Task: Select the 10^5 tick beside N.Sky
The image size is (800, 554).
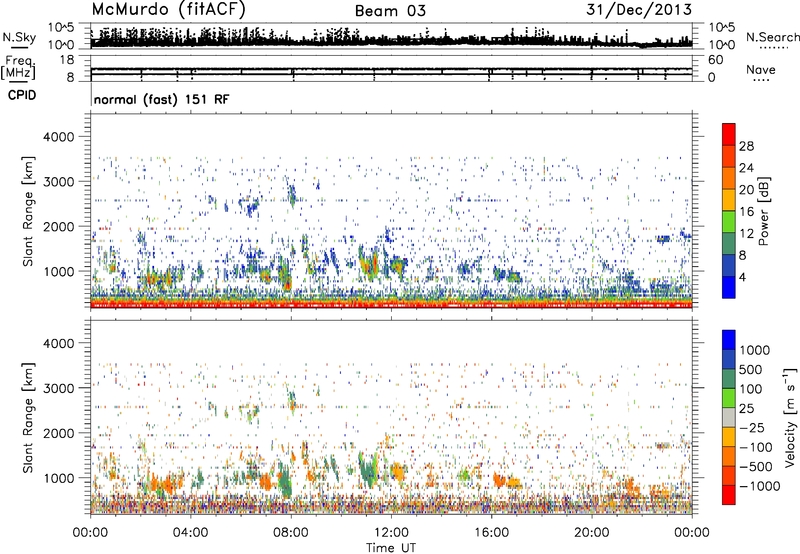Action: (61, 28)
